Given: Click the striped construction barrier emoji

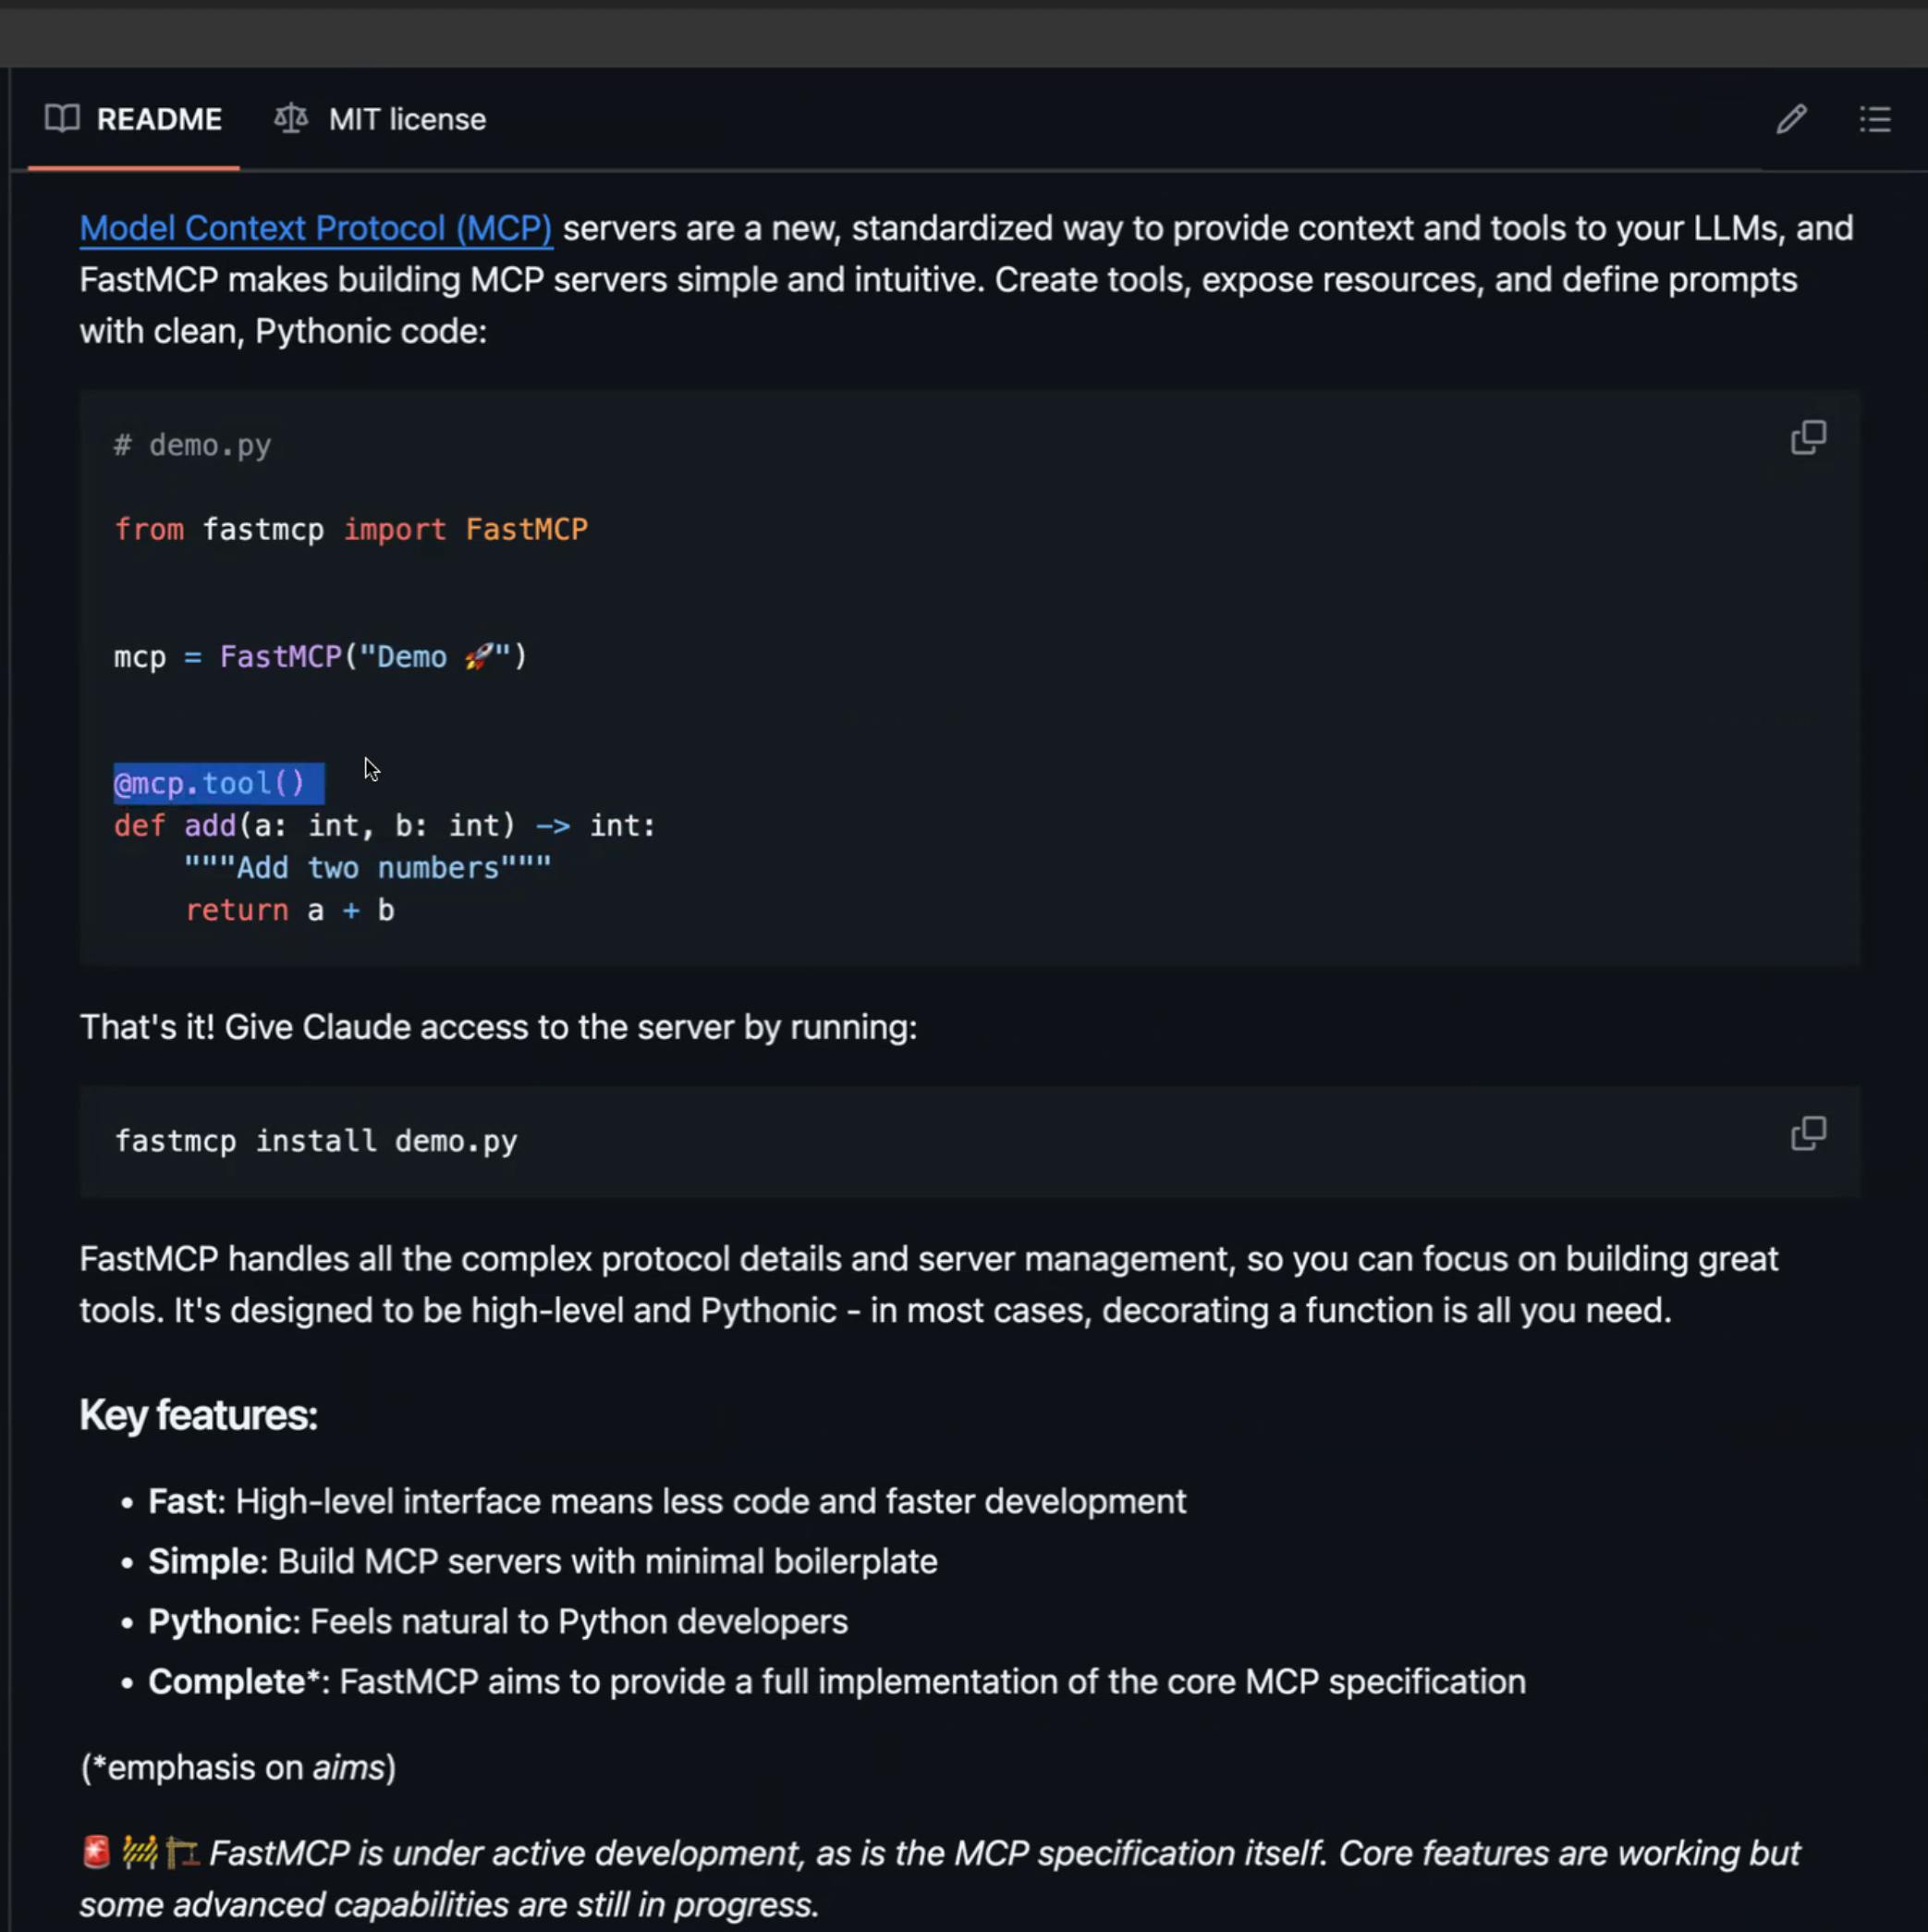Looking at the screenshot, I should (x=140, y=1852).
